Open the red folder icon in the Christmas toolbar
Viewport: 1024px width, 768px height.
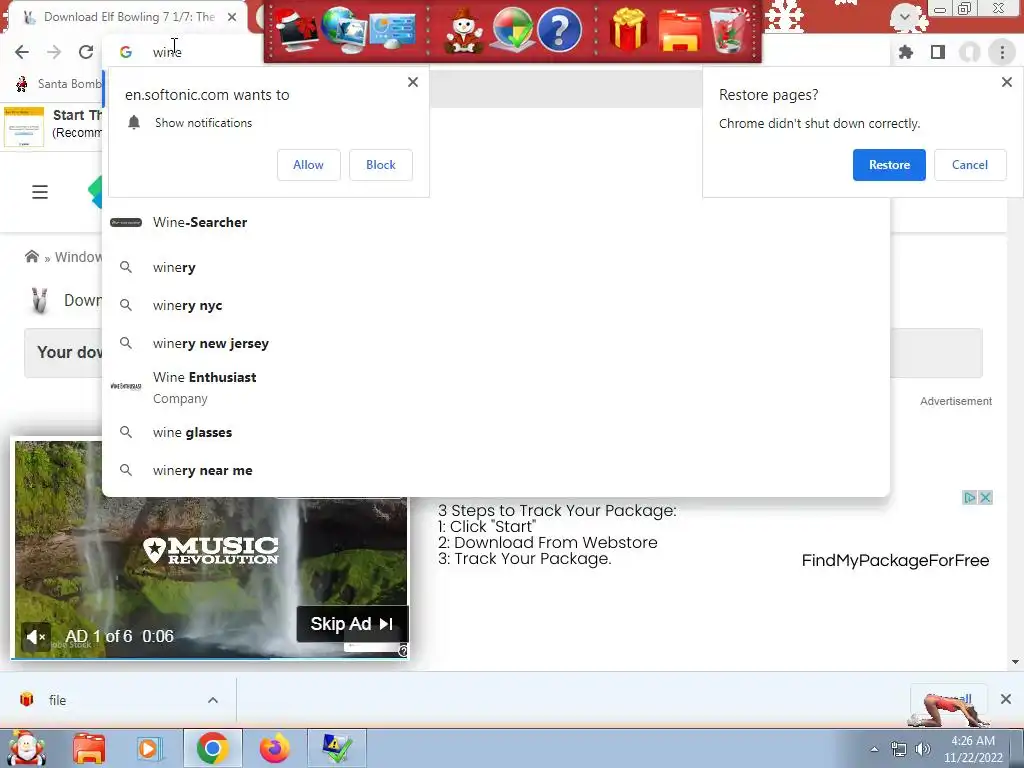coord(679,30)
